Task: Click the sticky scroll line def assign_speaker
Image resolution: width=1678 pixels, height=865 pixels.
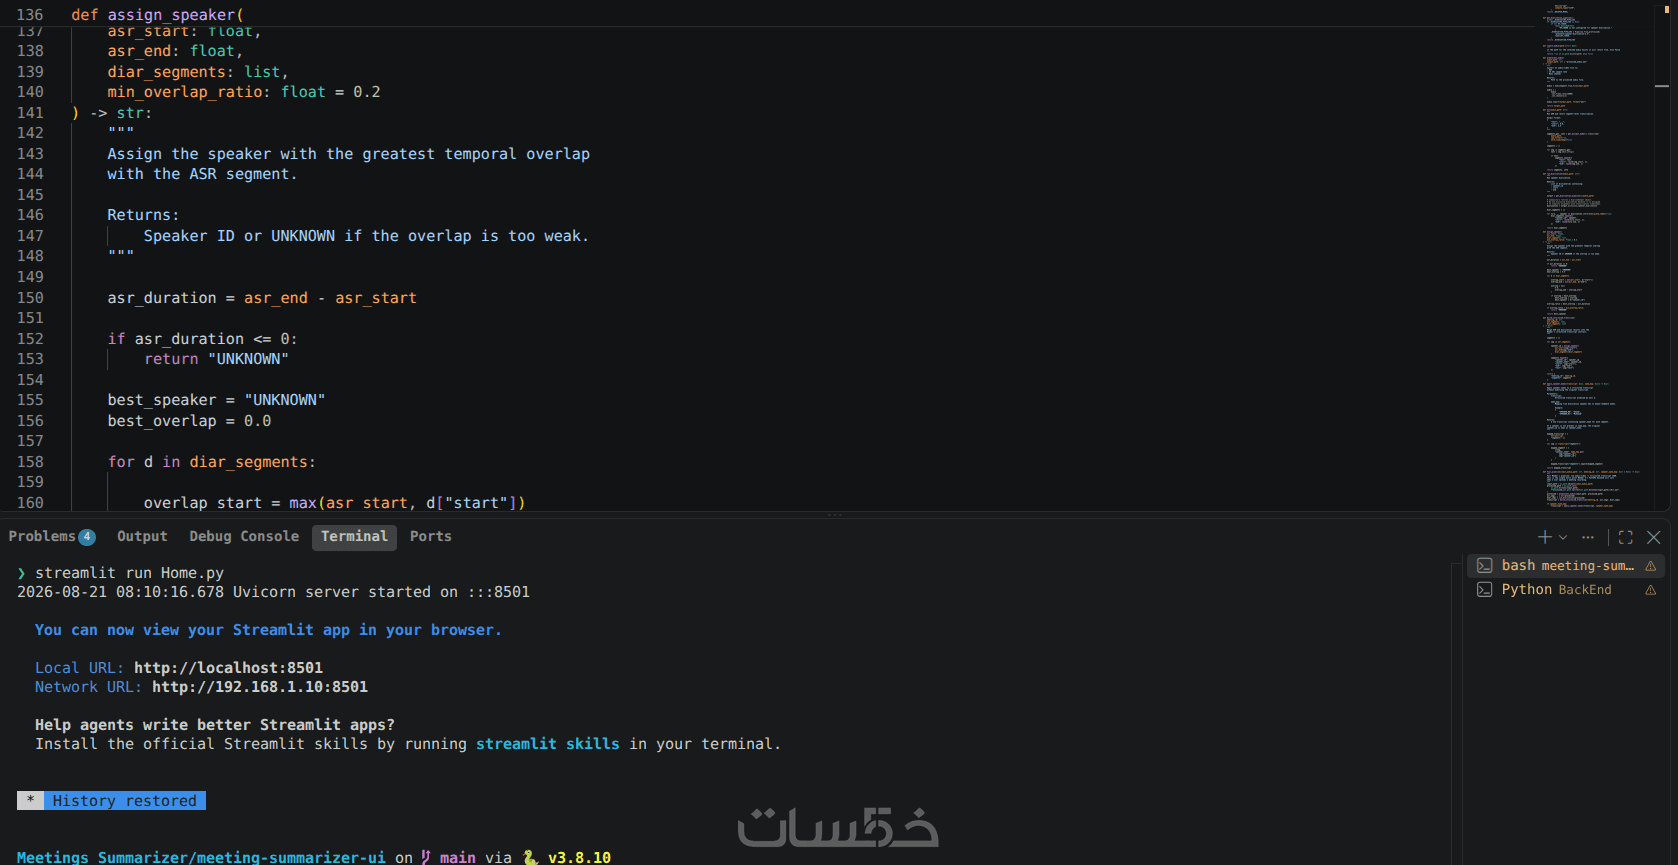Action: coord(157,15)
